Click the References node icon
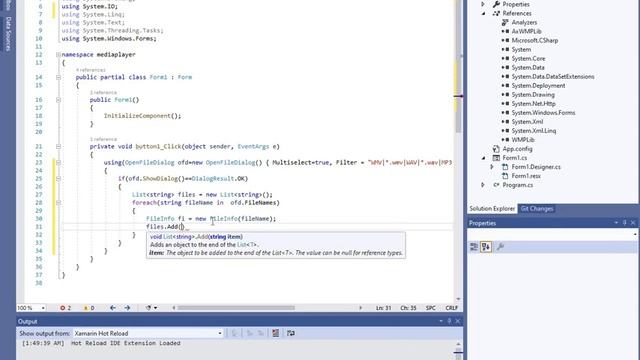 (496, 13)
